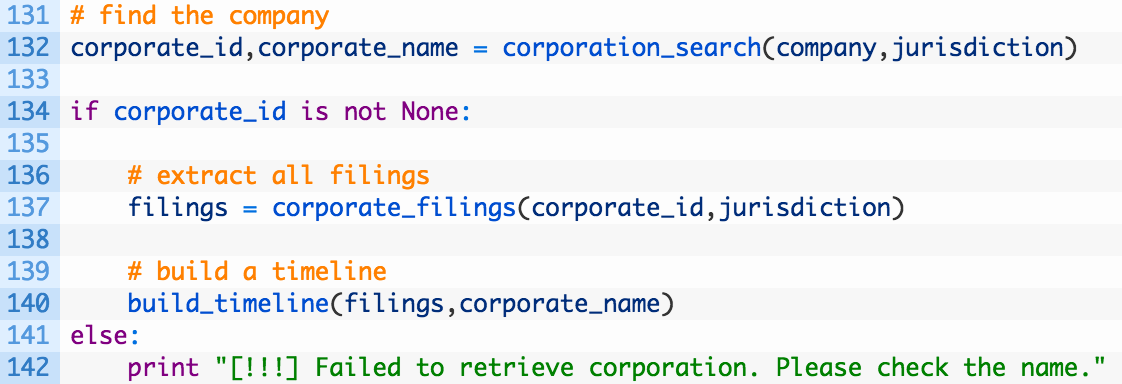Viewport: 1122px width, 384px height.
Task: Click the comment '# find the company'
Action: (200, 16)
